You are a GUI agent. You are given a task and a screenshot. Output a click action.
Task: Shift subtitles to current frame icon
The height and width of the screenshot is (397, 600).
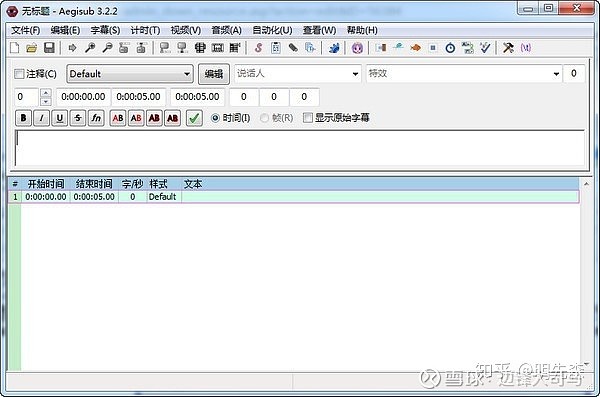point(235,48)
